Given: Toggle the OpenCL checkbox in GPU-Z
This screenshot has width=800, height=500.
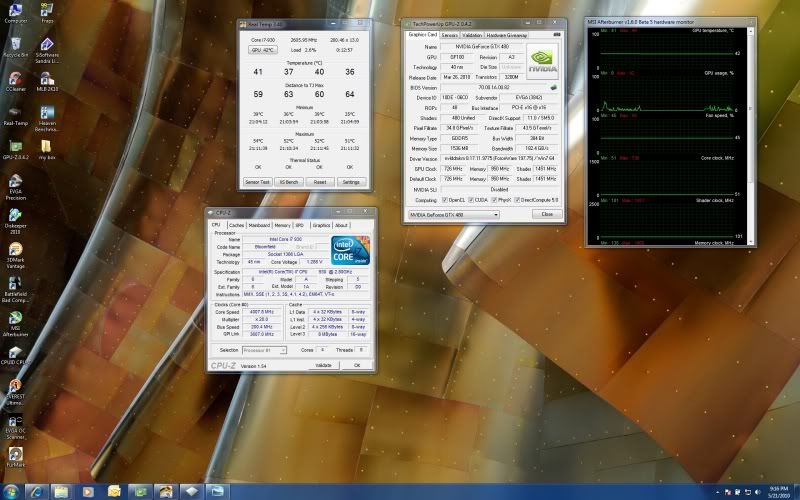Looking at the screenshot, I should point(444,200).
